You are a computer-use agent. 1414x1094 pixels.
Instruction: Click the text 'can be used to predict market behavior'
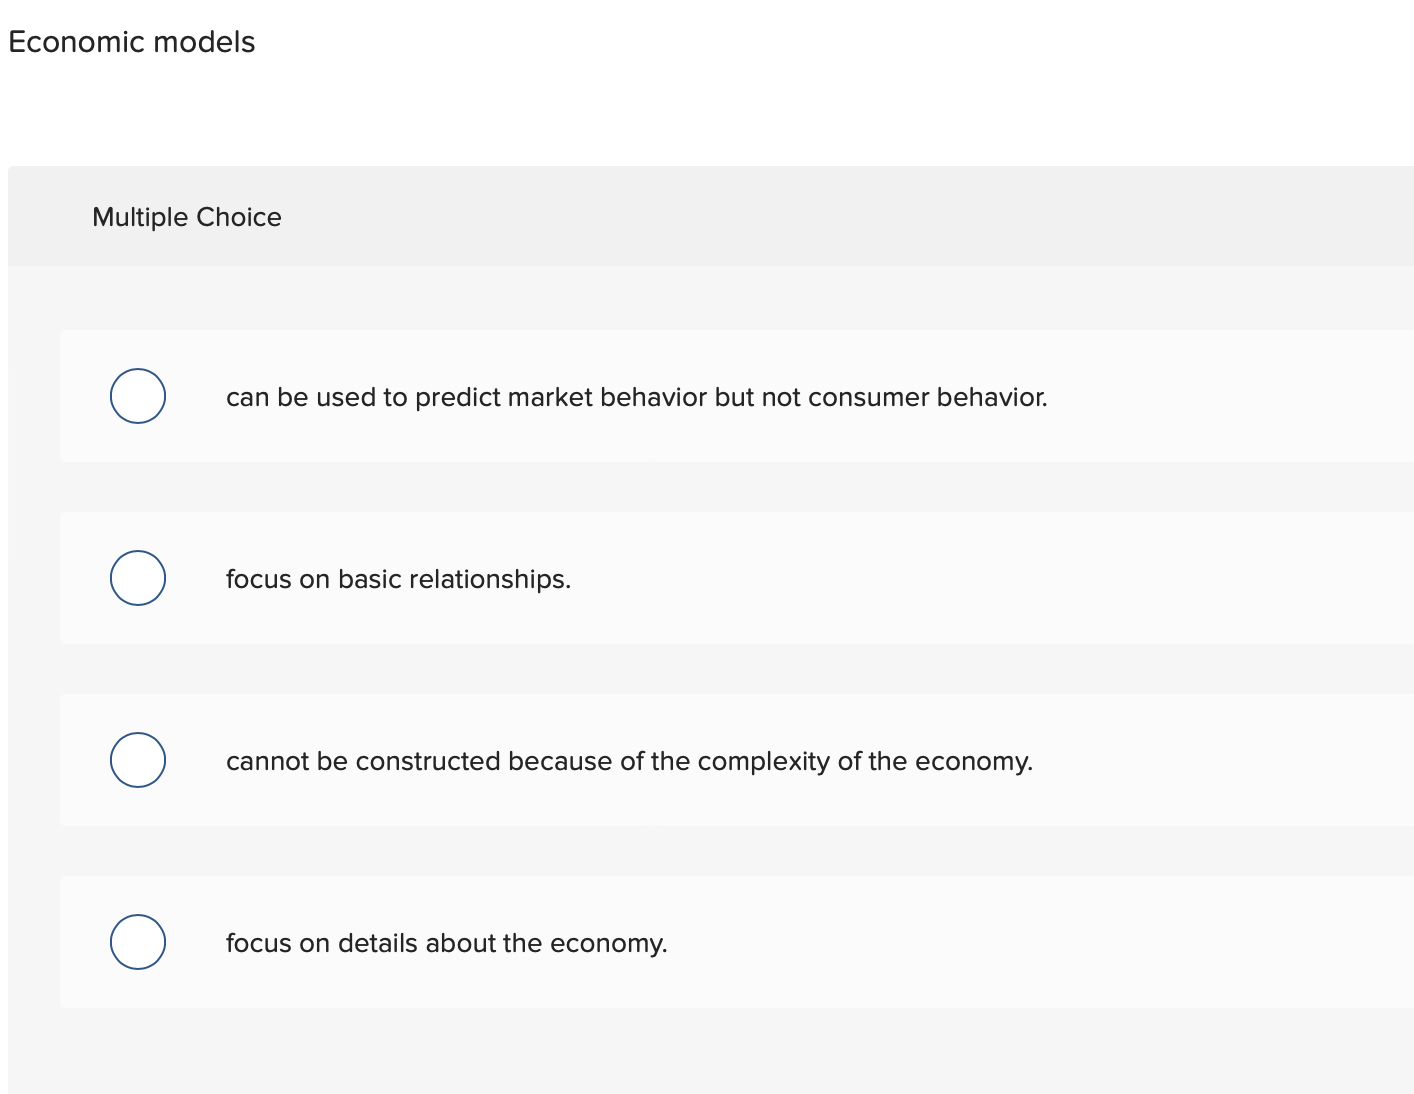click(x=637, y=397)
